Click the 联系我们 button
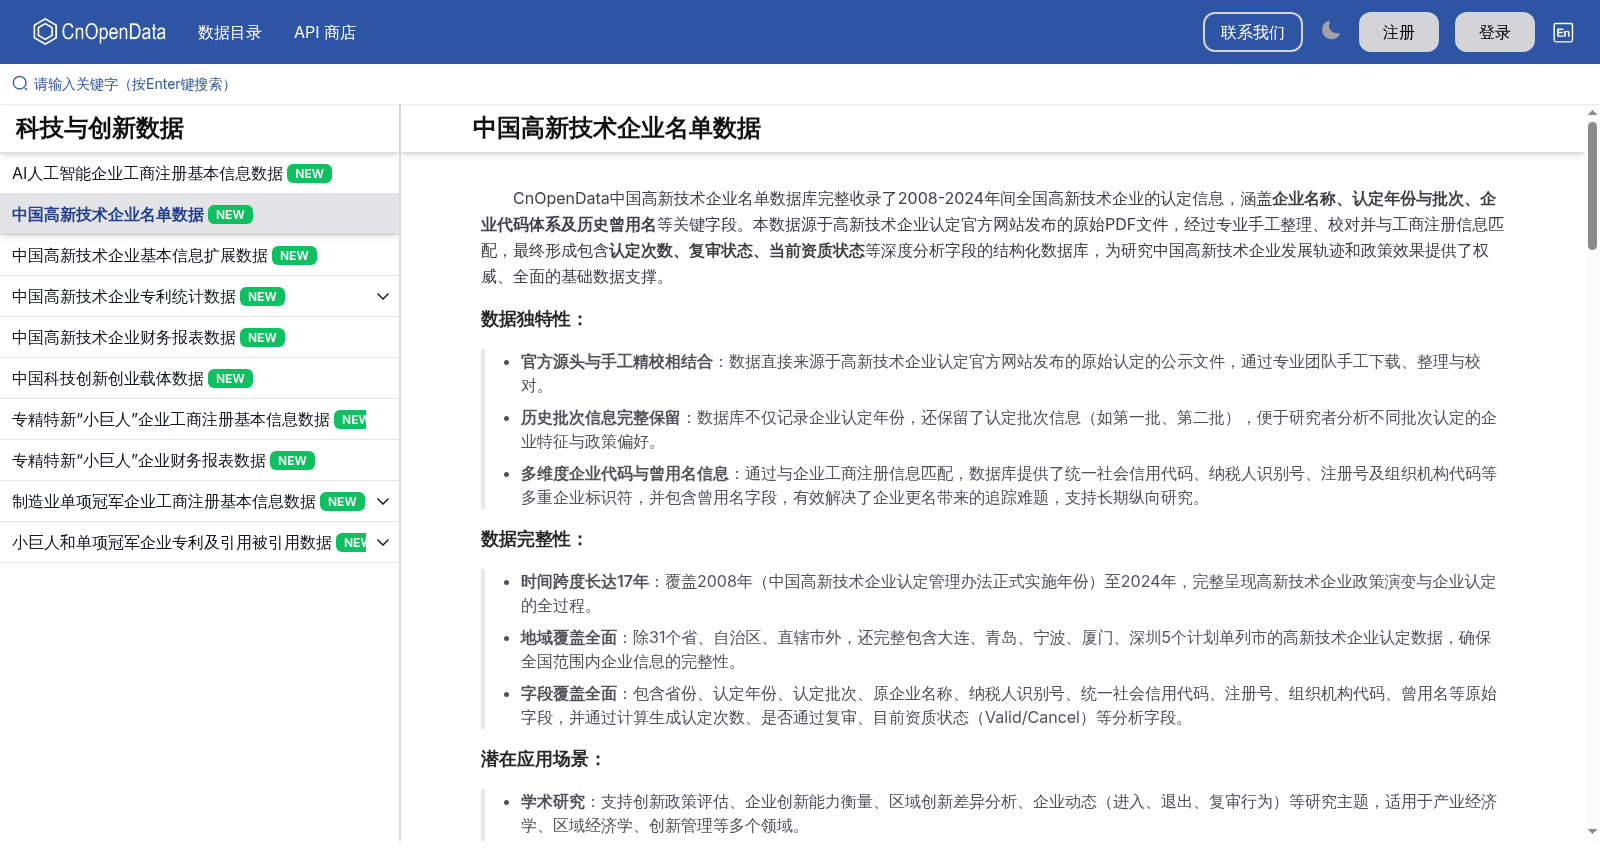1600x857 pixels. [x=1252, y=32]
